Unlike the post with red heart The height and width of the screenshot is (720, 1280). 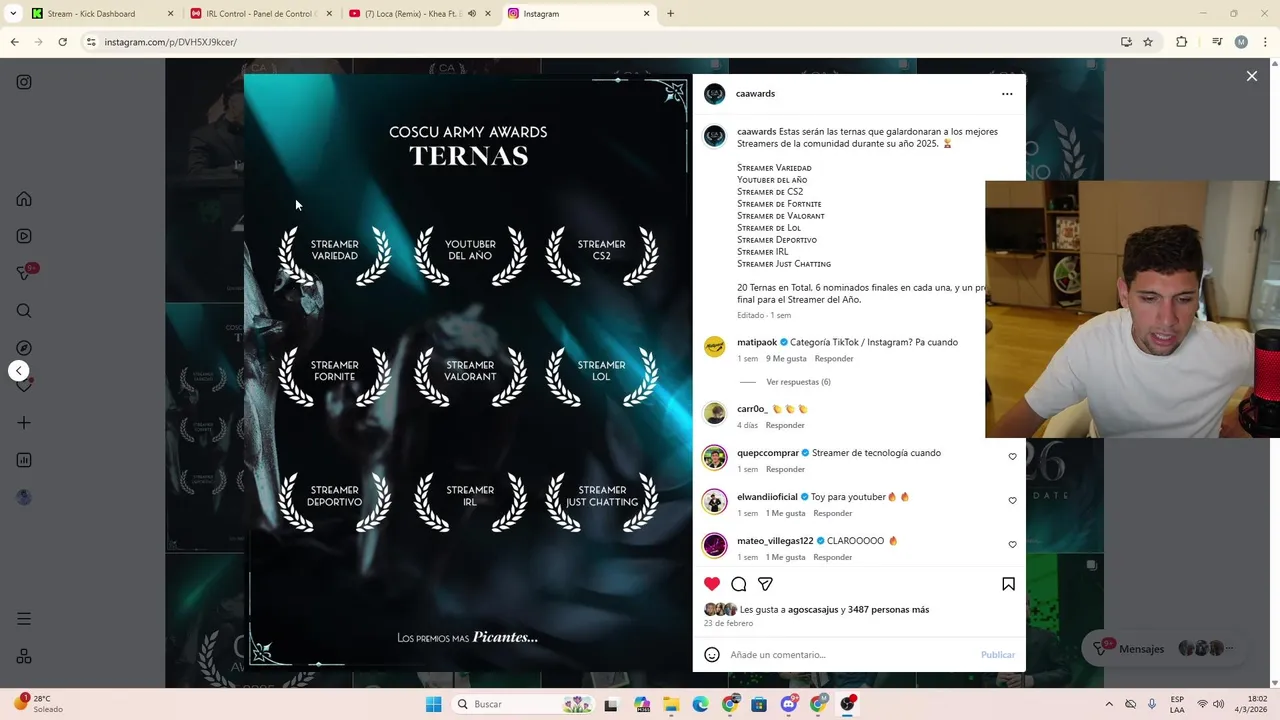click(x=712, y=584)
